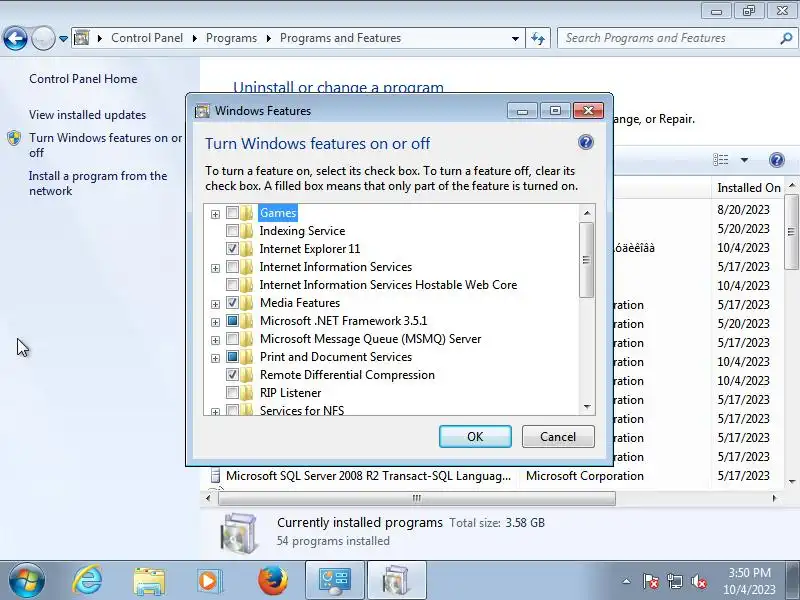
Task: Click the search magnifier icon
Action: pyautogui.click(x=786, y=38)
